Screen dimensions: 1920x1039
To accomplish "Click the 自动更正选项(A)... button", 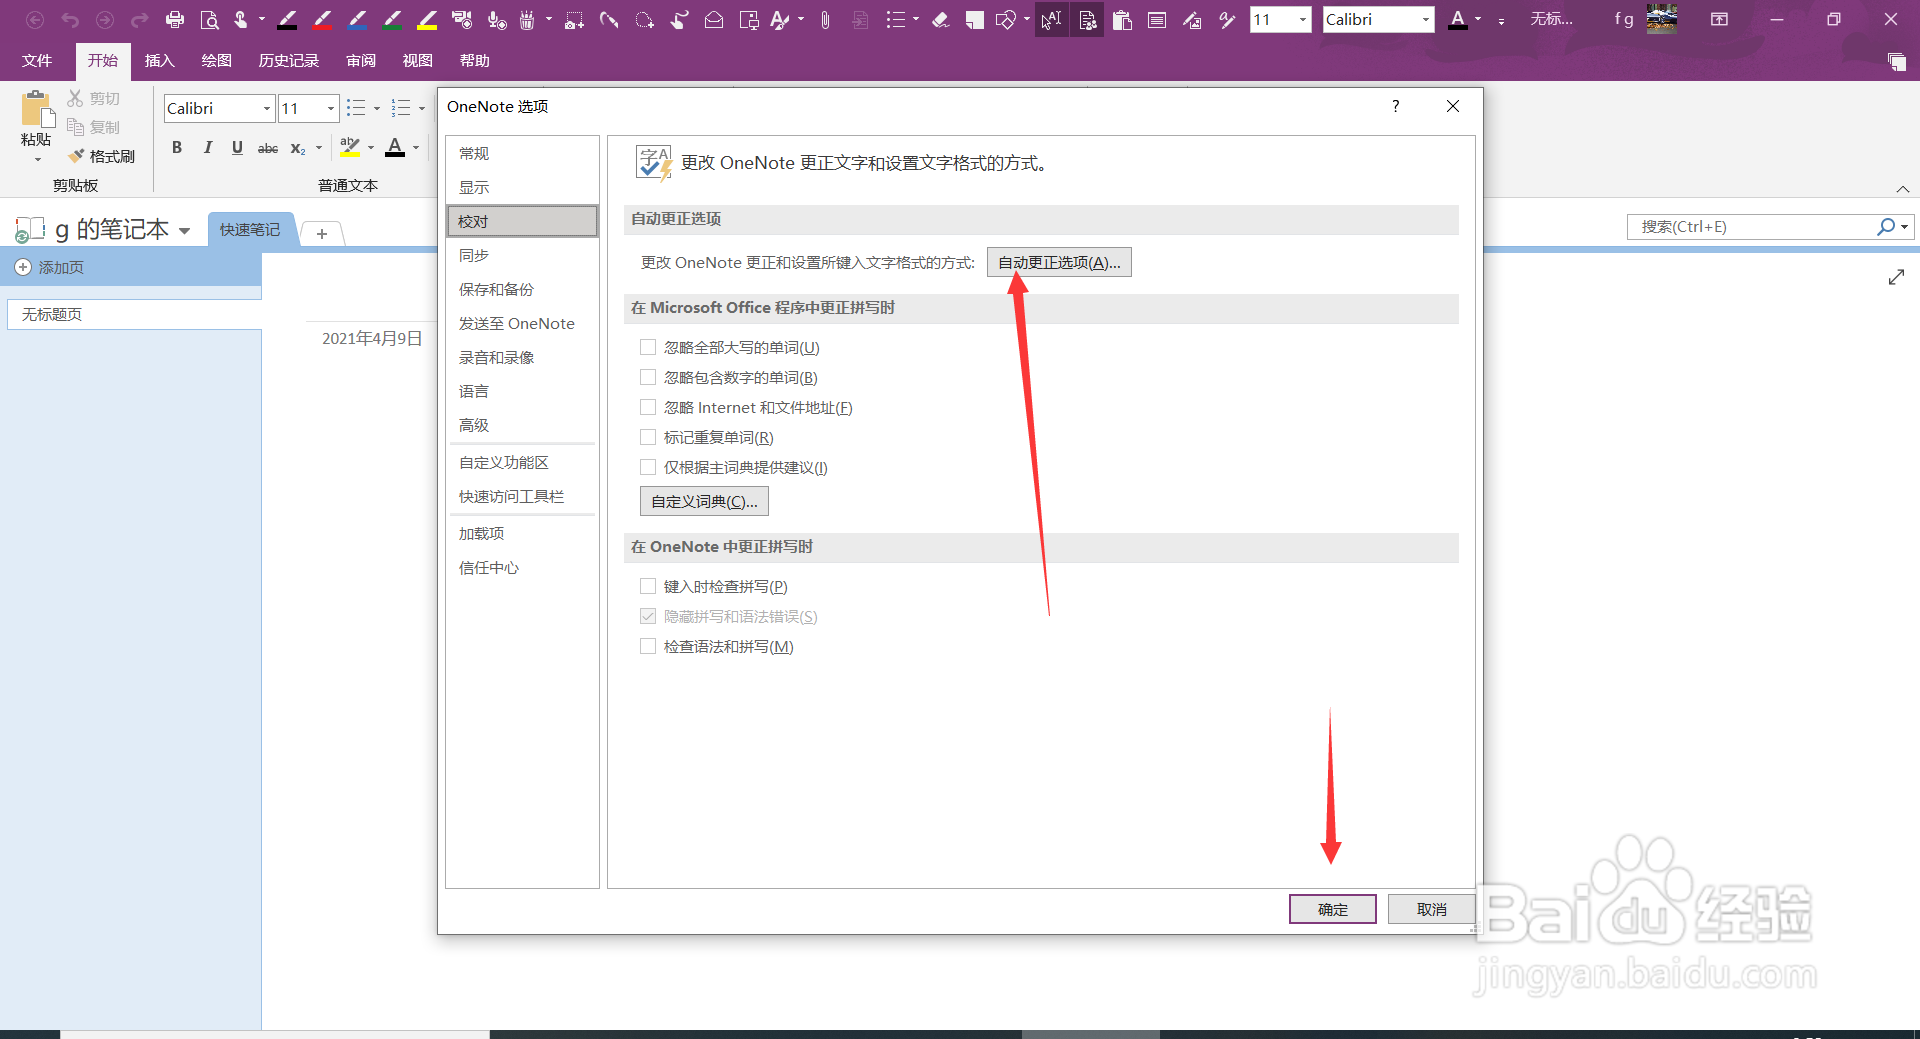I will click(1059, 262).
